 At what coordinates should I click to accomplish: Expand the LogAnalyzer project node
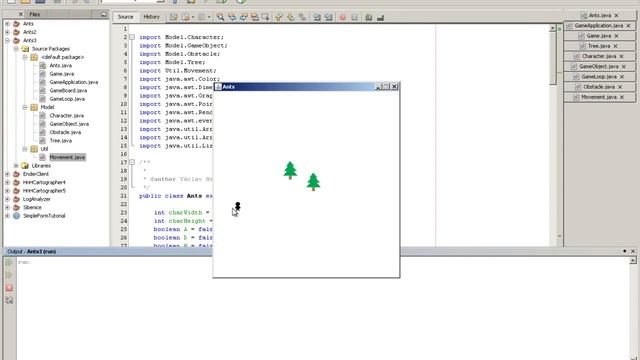7,199
